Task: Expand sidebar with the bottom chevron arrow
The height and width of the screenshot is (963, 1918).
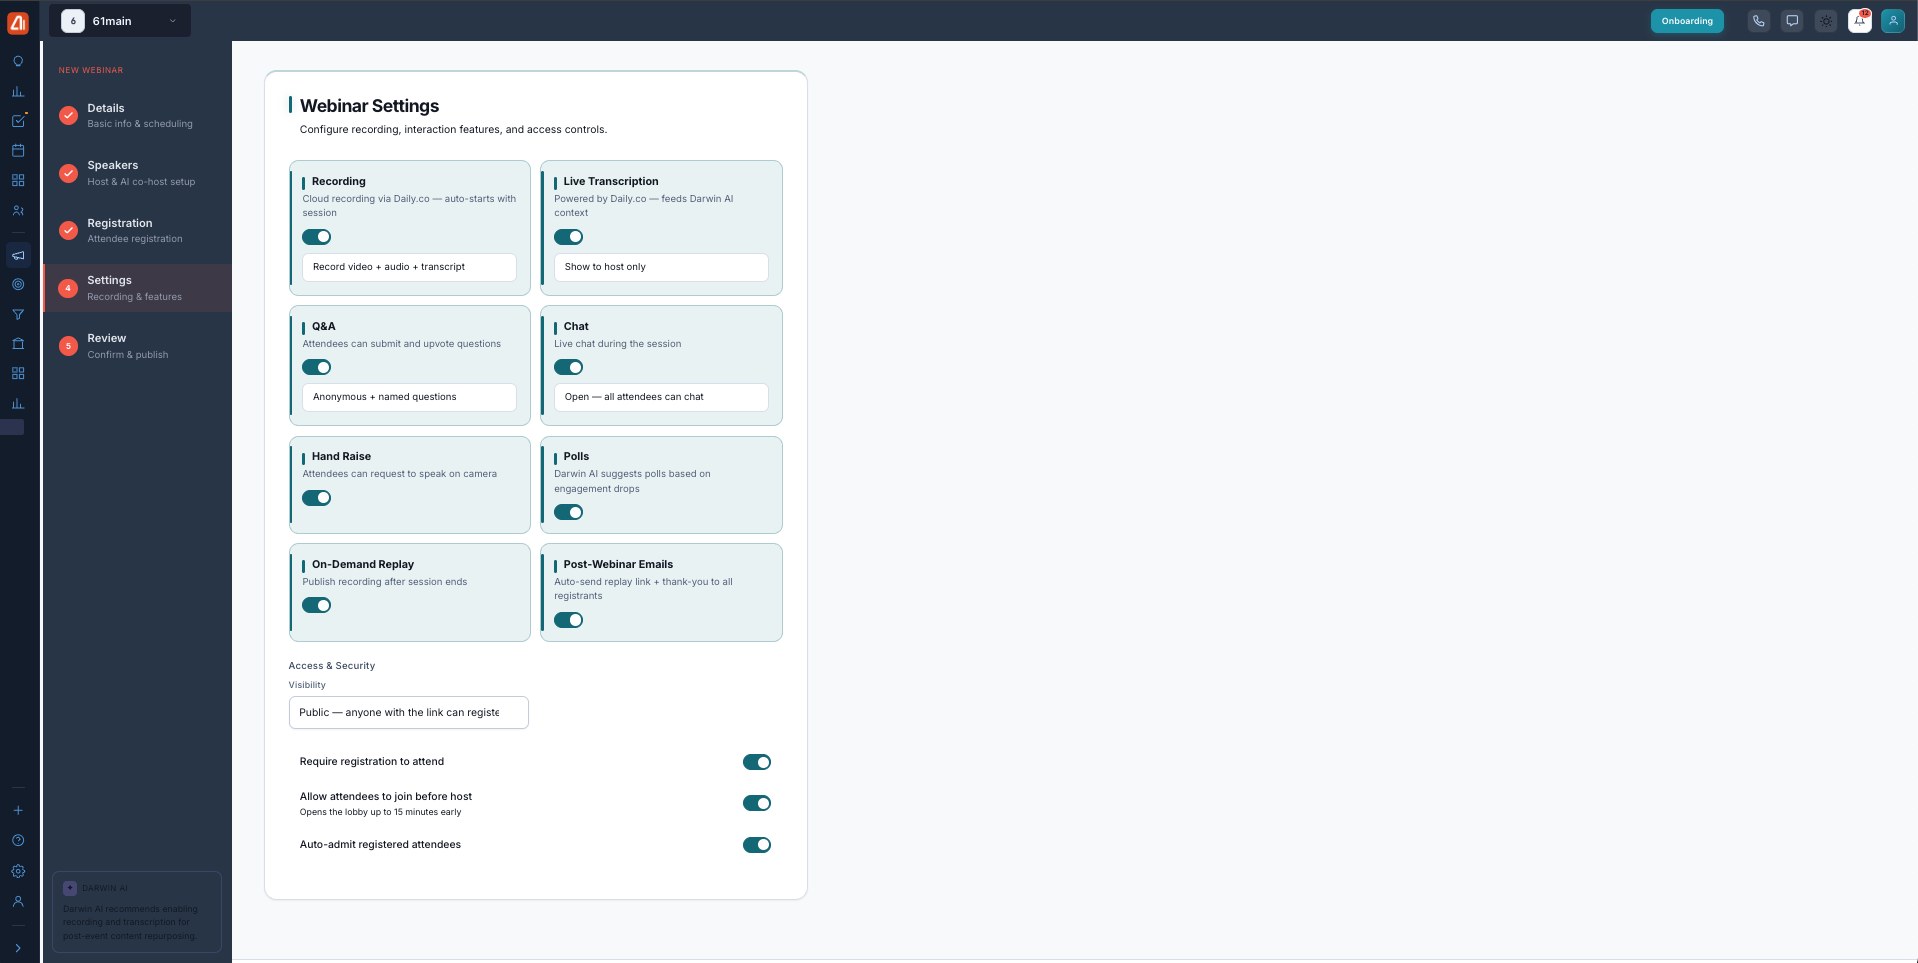Action: click(18, 948)
